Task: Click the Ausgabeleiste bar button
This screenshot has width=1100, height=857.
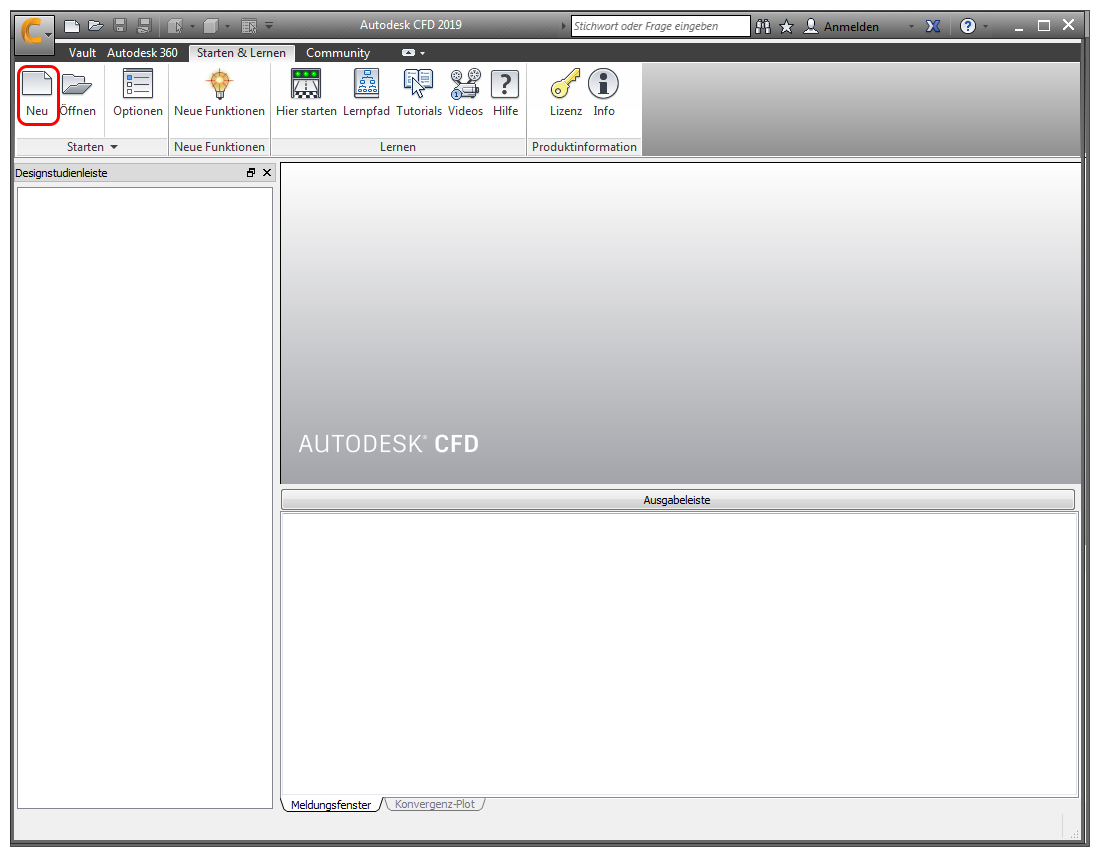Action: (677, 500)
